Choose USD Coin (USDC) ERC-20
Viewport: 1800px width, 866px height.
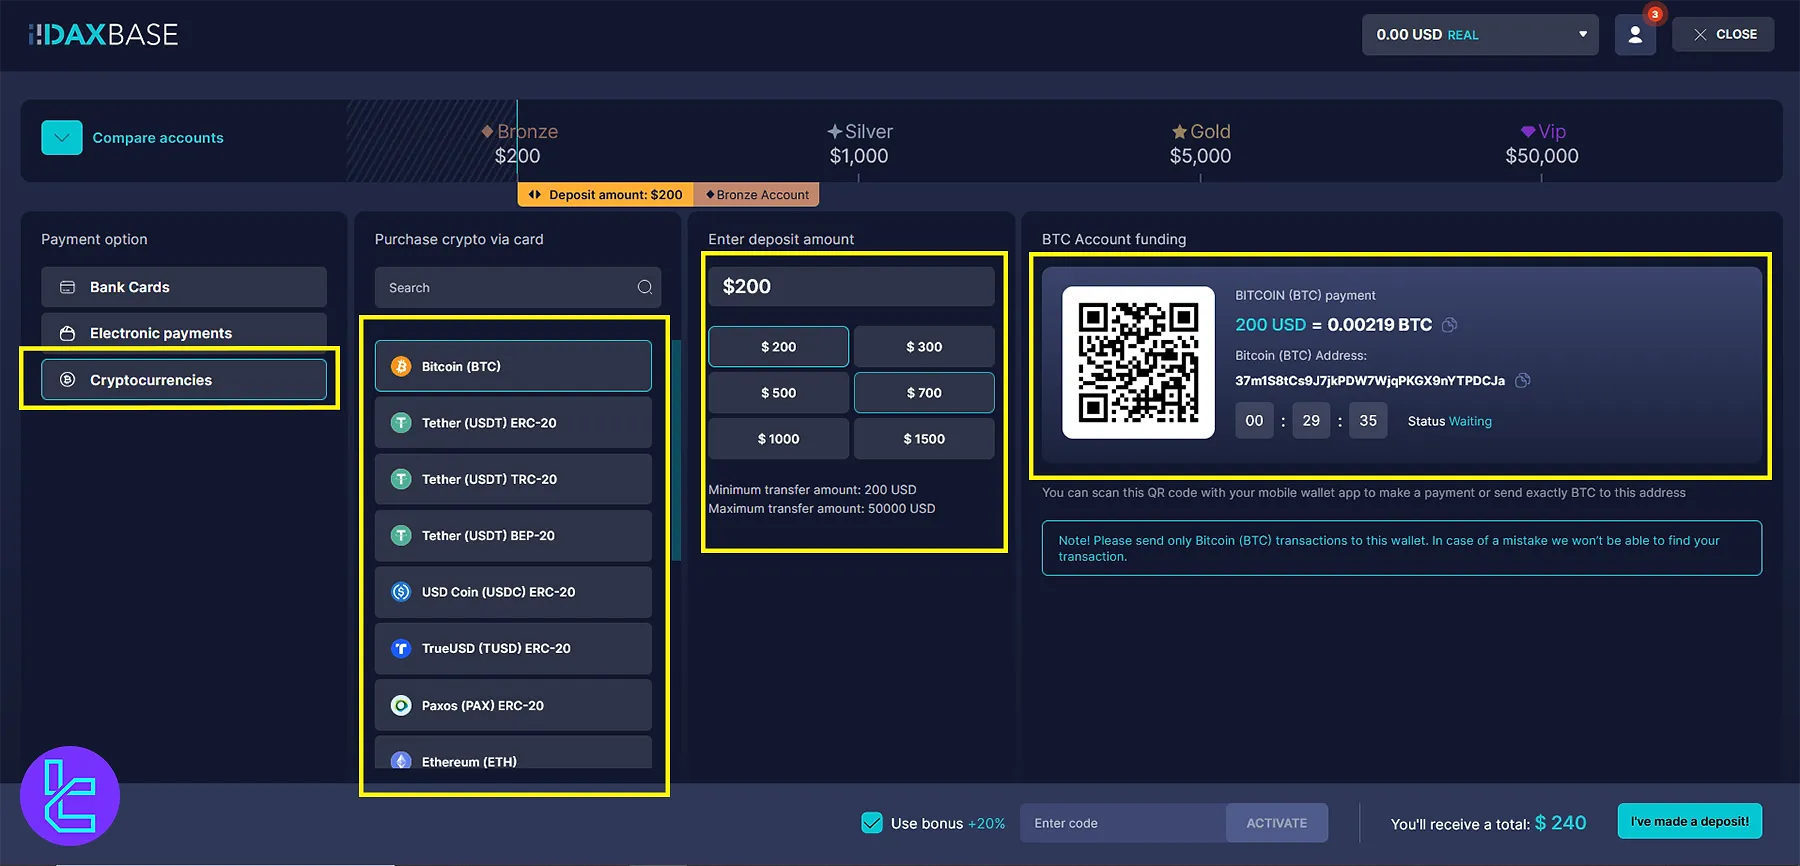coord(513,592)
